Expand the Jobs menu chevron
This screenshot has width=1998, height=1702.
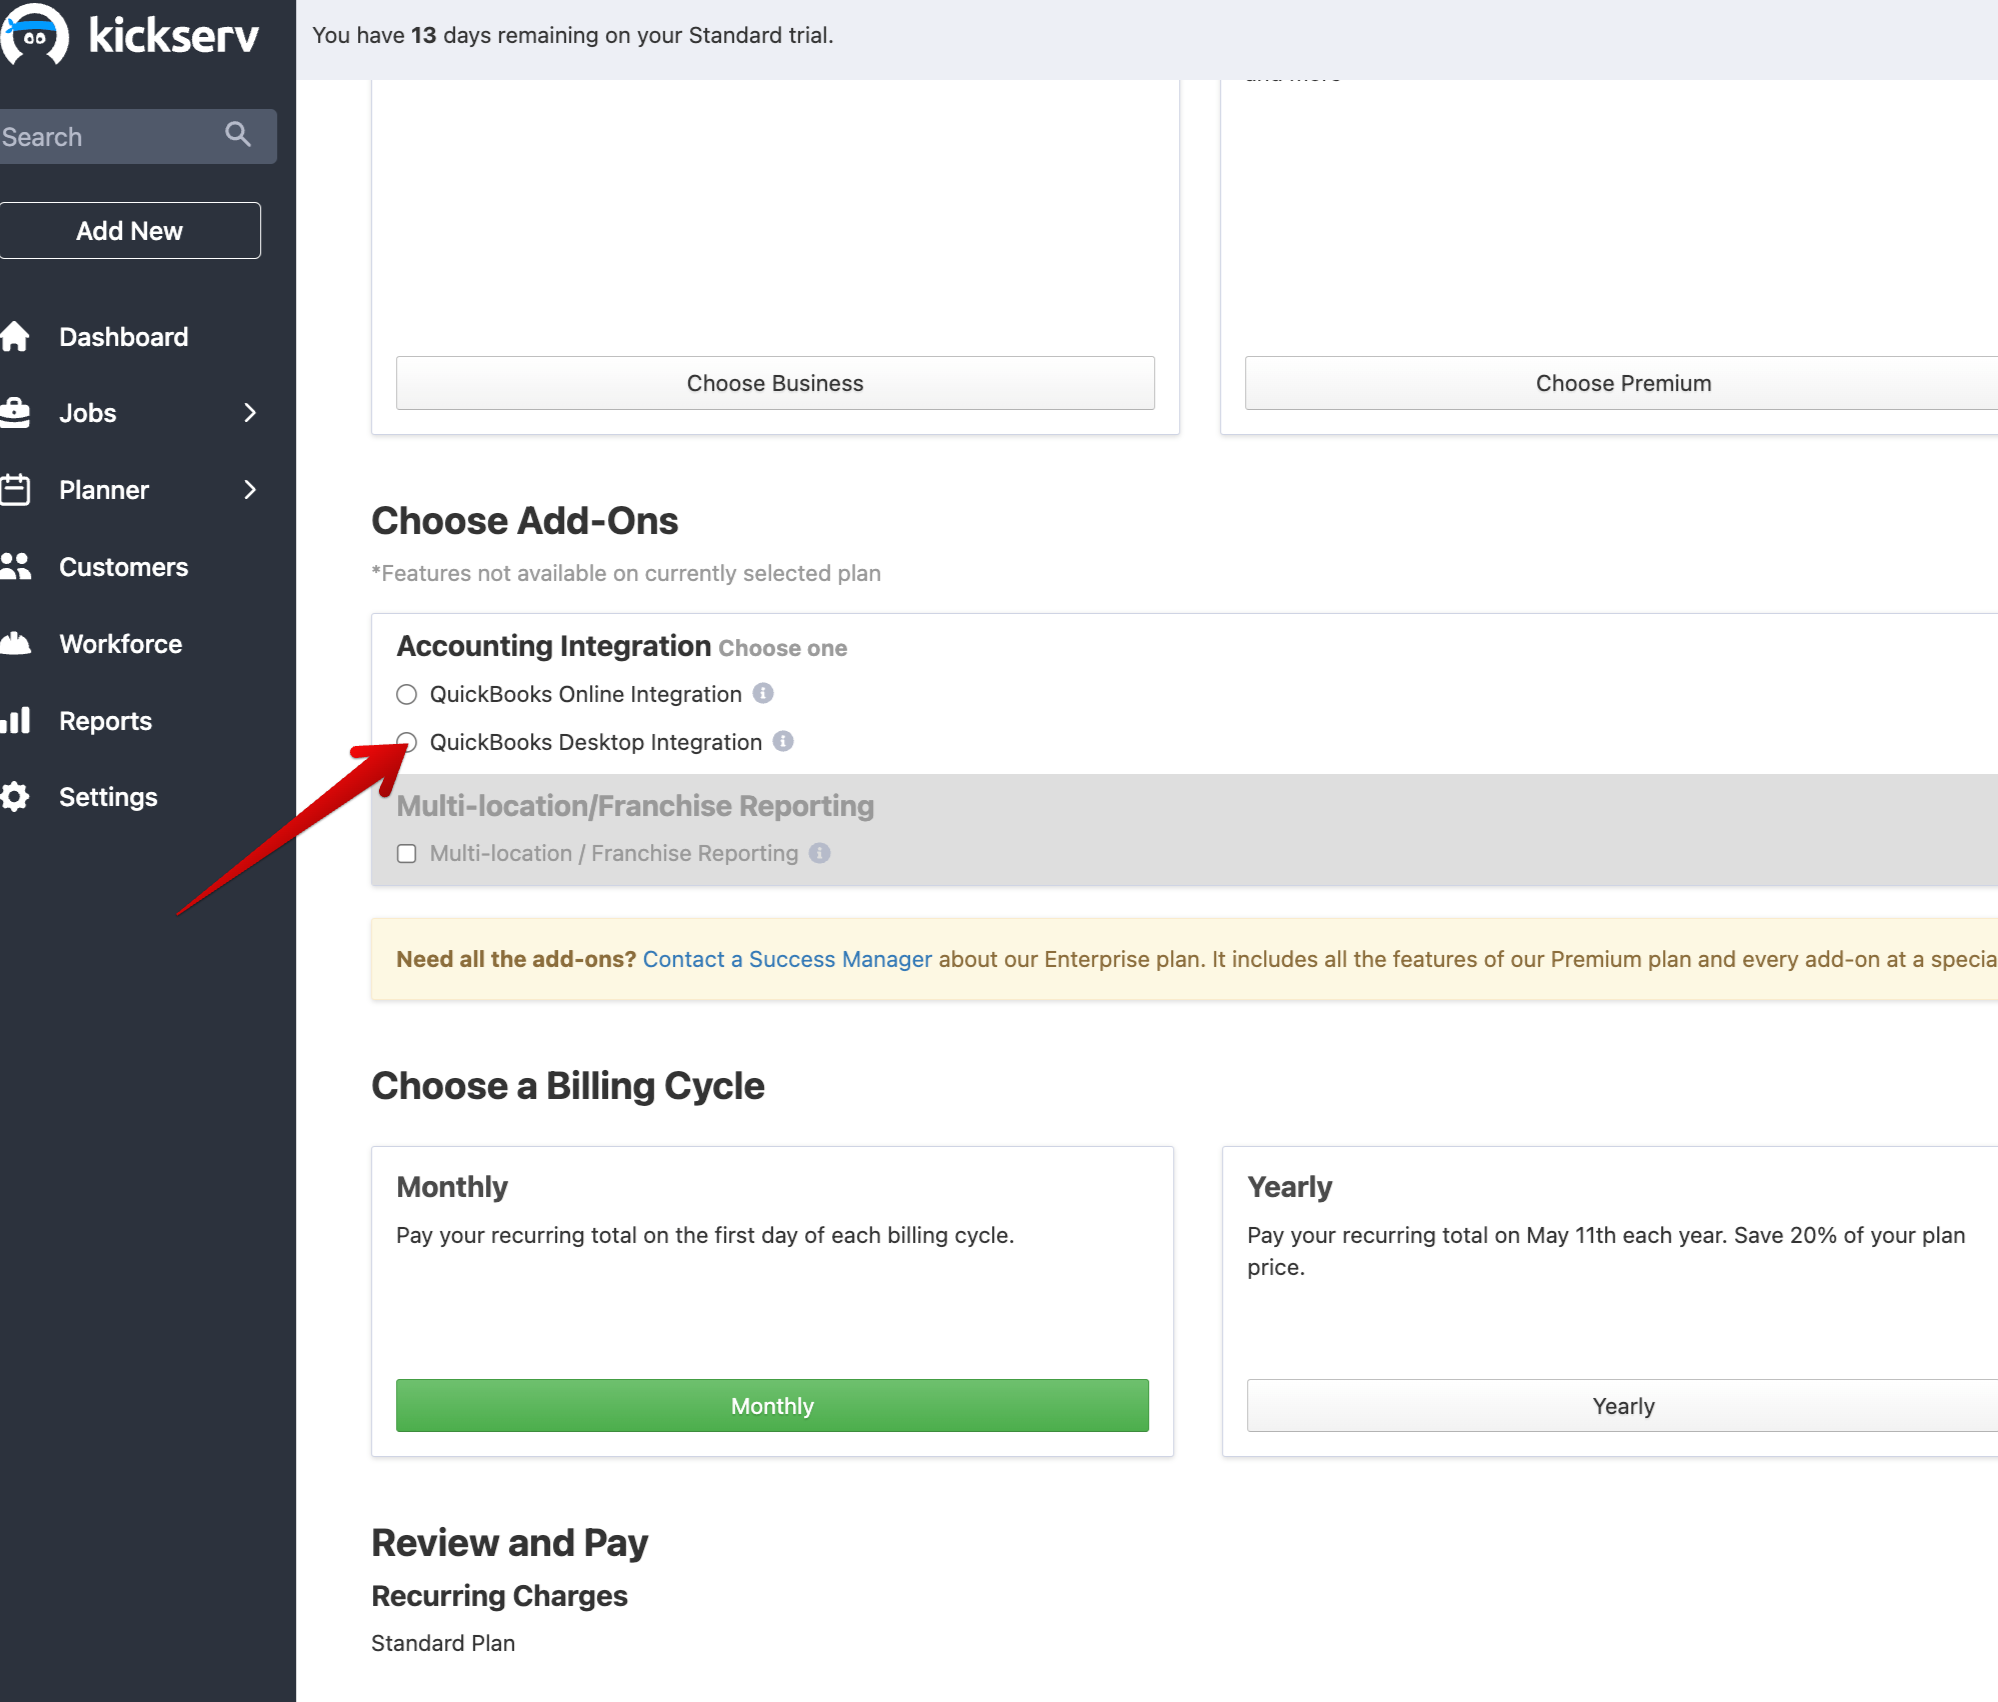click(250, 413)
